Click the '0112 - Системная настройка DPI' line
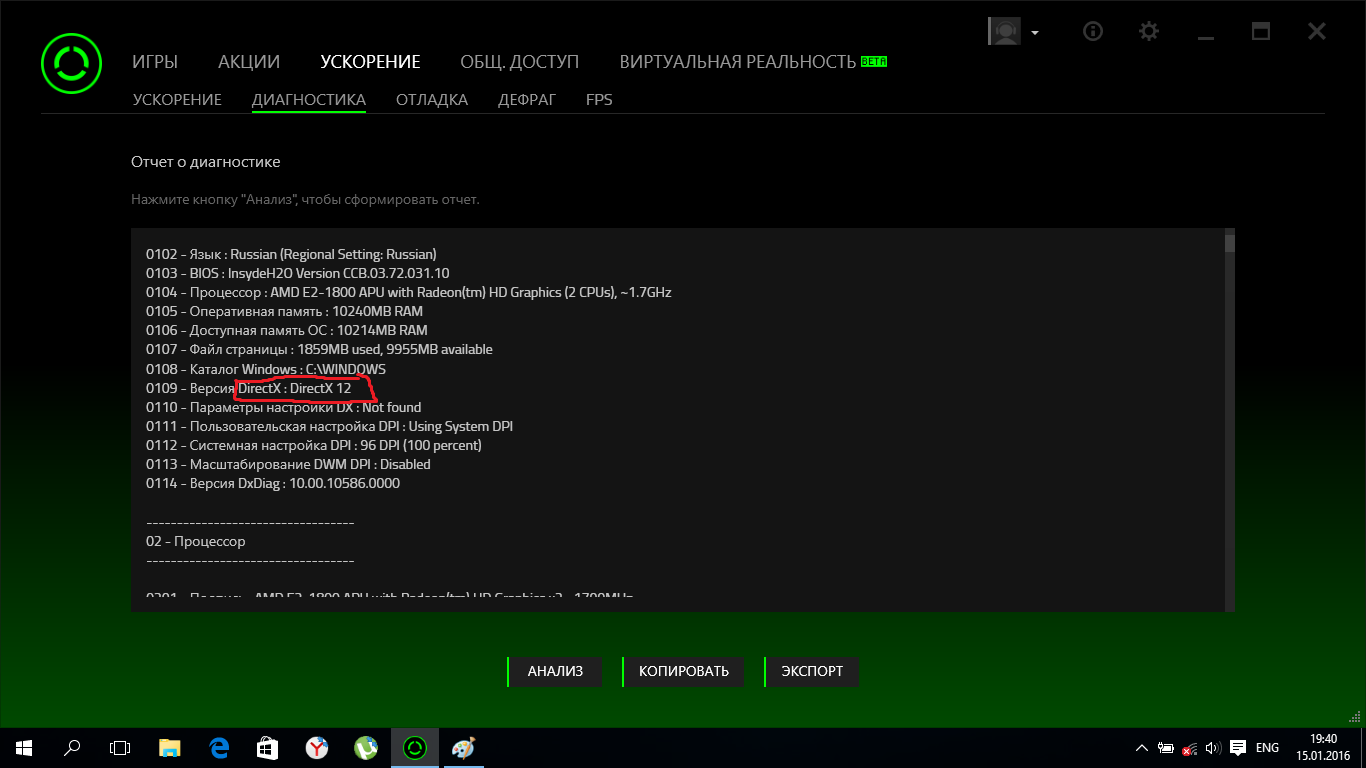Screen dimensions: 1366x768 pyautogui.click(x=314, y=445)
